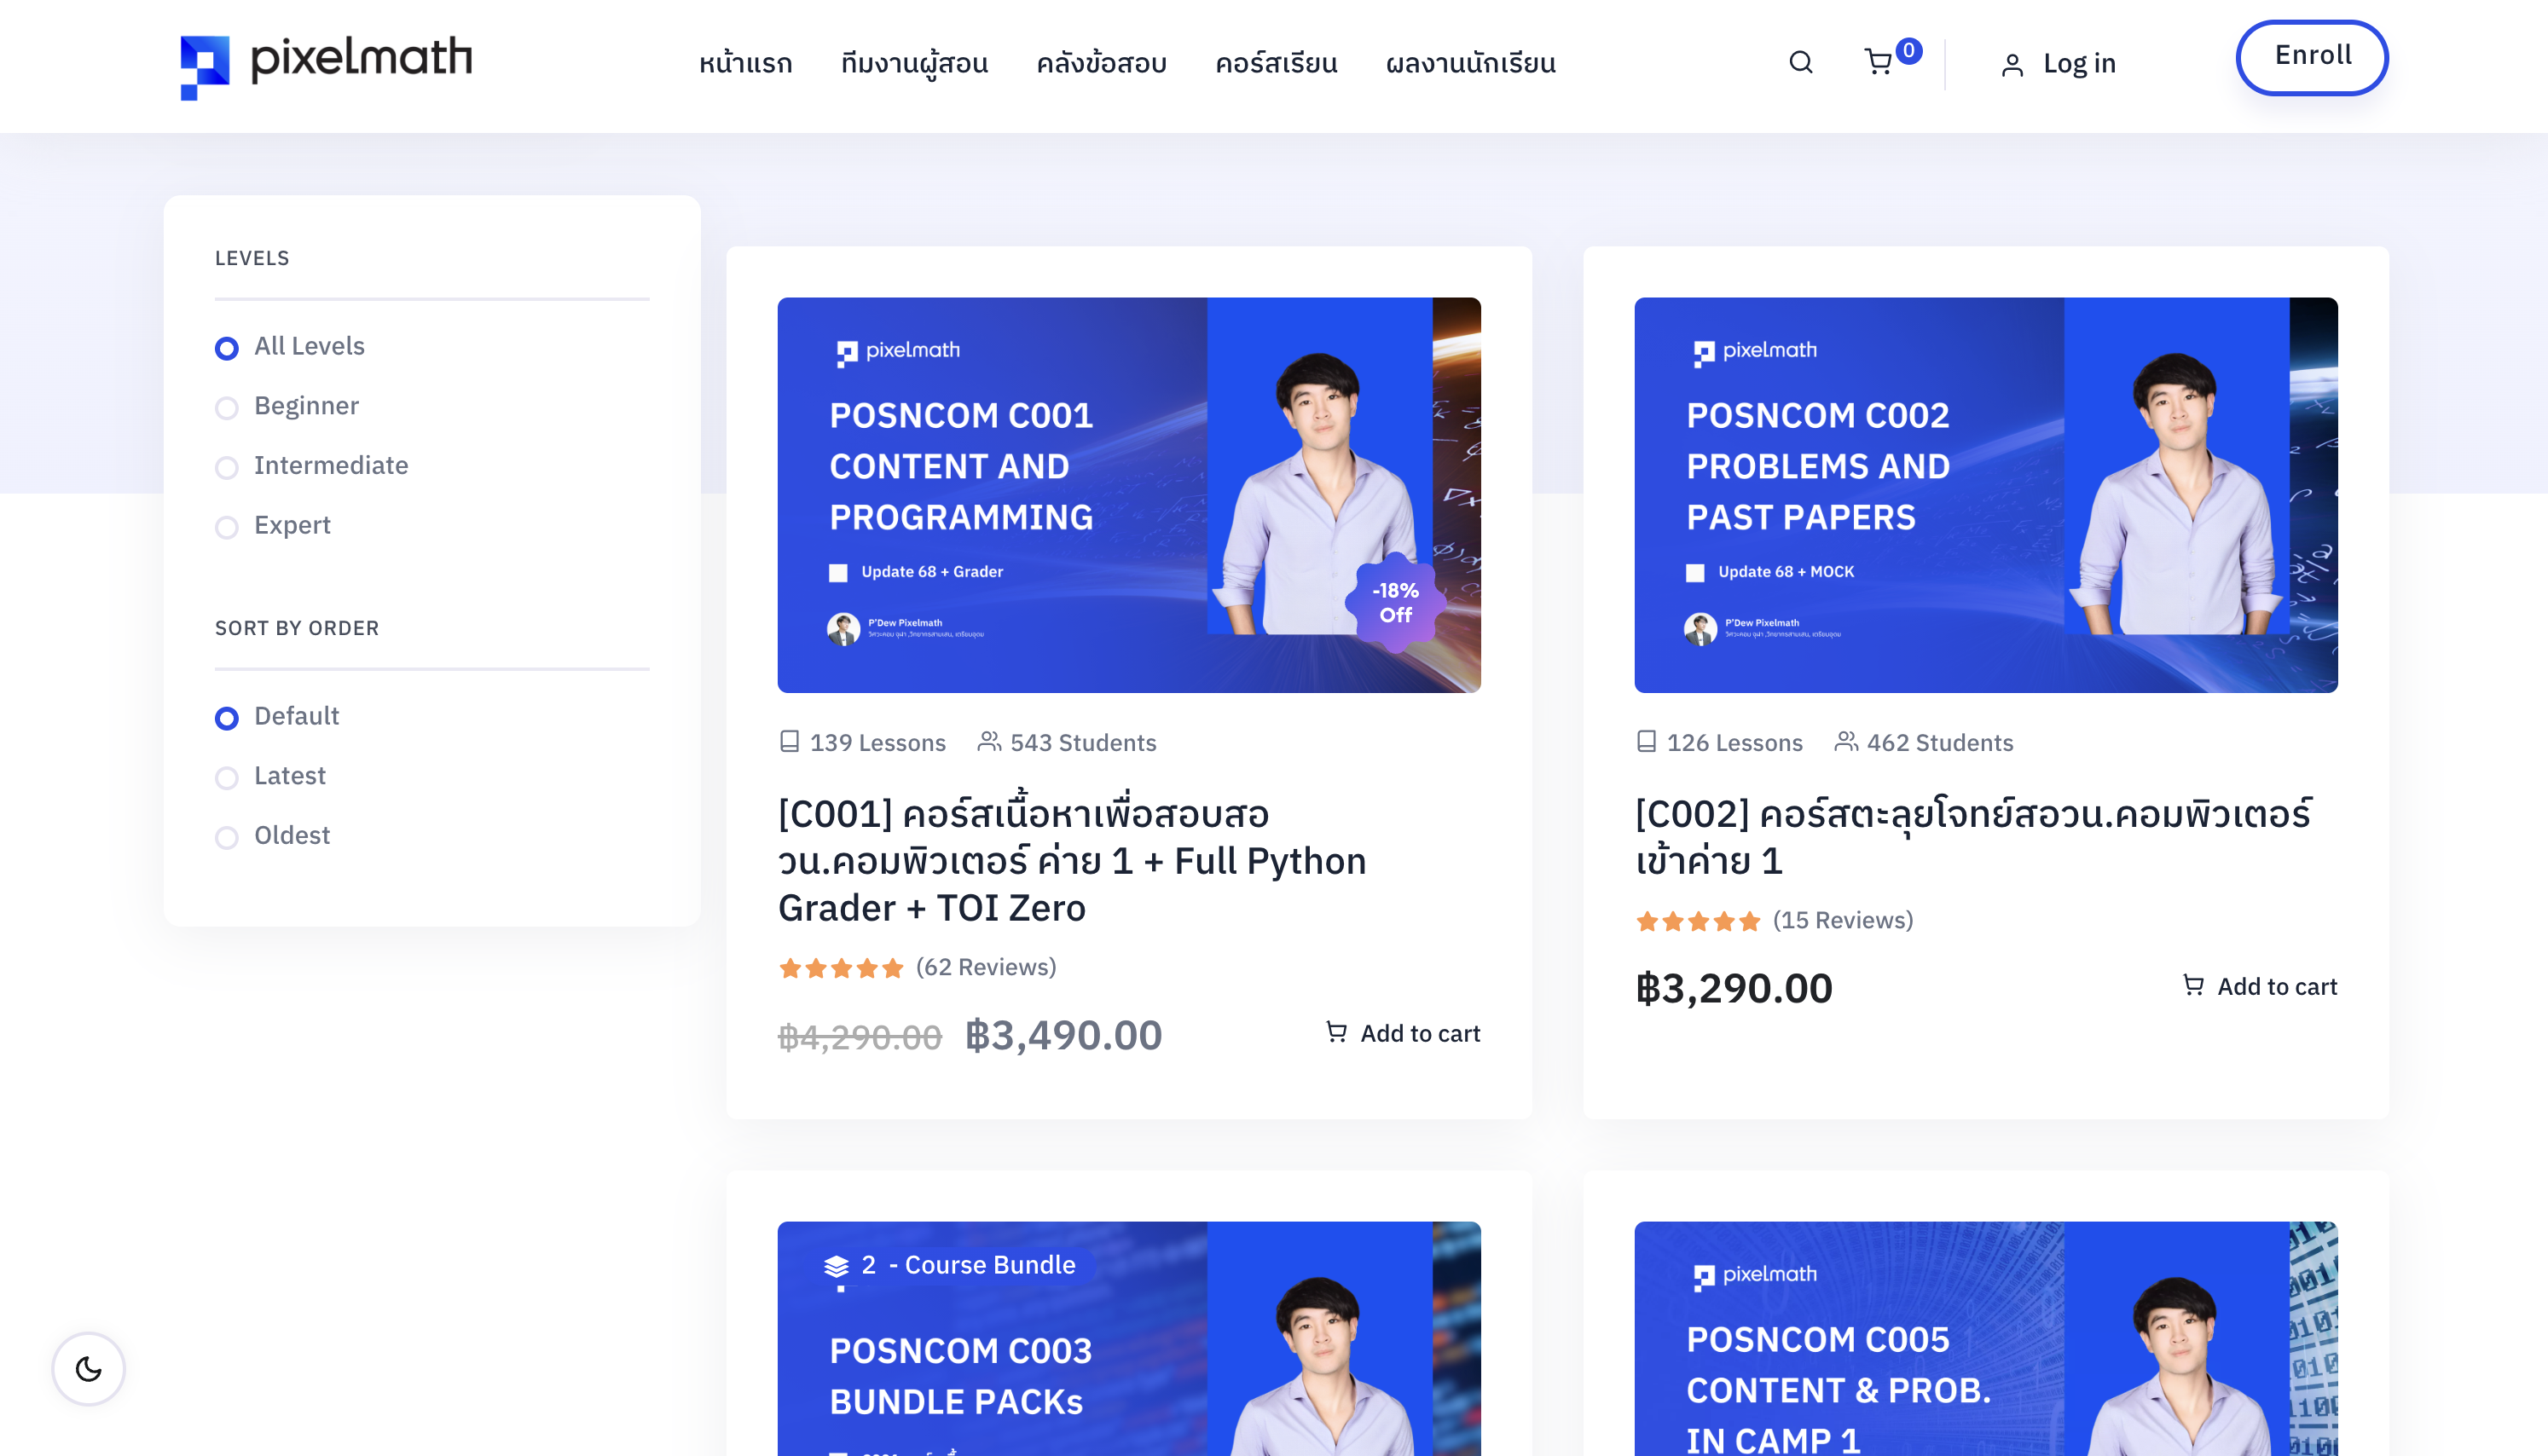This screenshot has height=1456, width=2548.
Task: Click the struck-through ฿4,290.00 price
Action: [860, 1037]
